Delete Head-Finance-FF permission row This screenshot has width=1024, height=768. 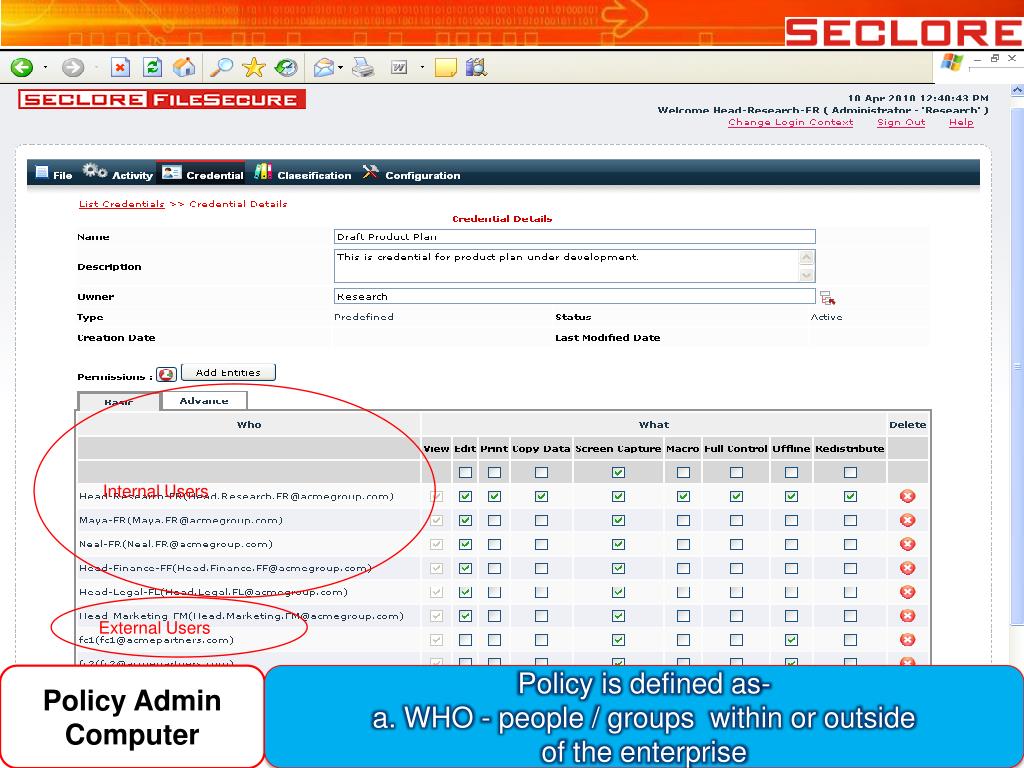(x=907, y=568)
